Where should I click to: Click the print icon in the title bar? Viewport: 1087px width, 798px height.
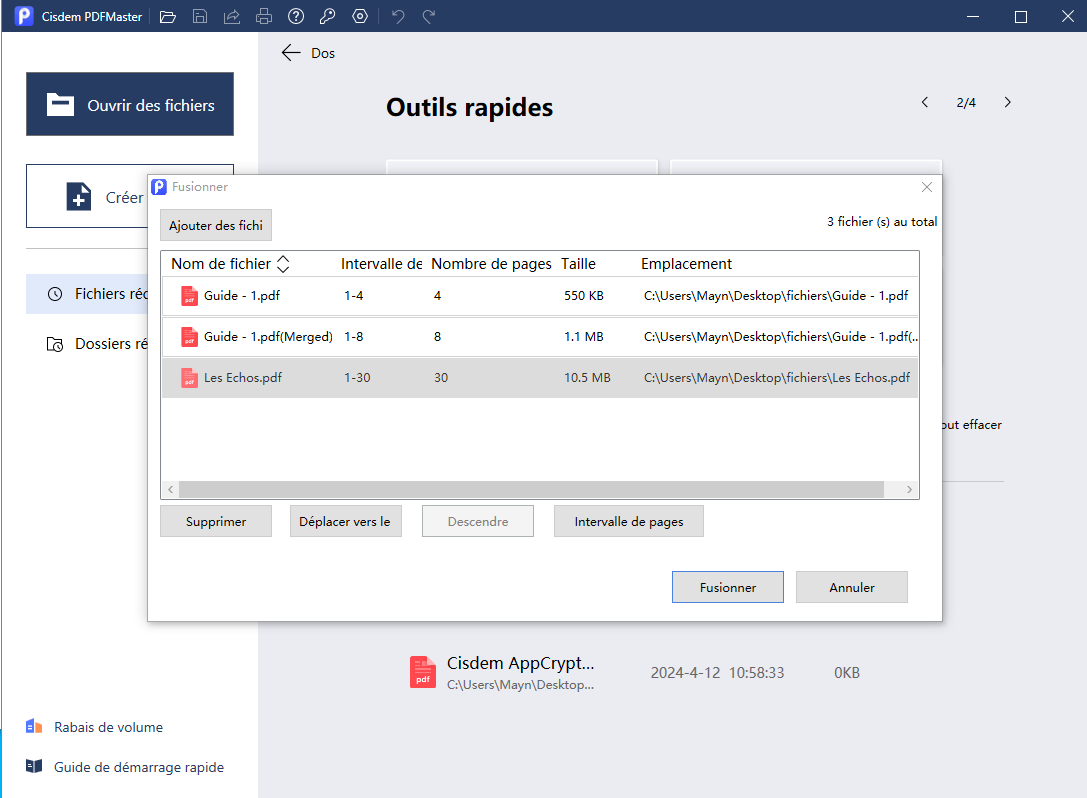tap(263, 17)
